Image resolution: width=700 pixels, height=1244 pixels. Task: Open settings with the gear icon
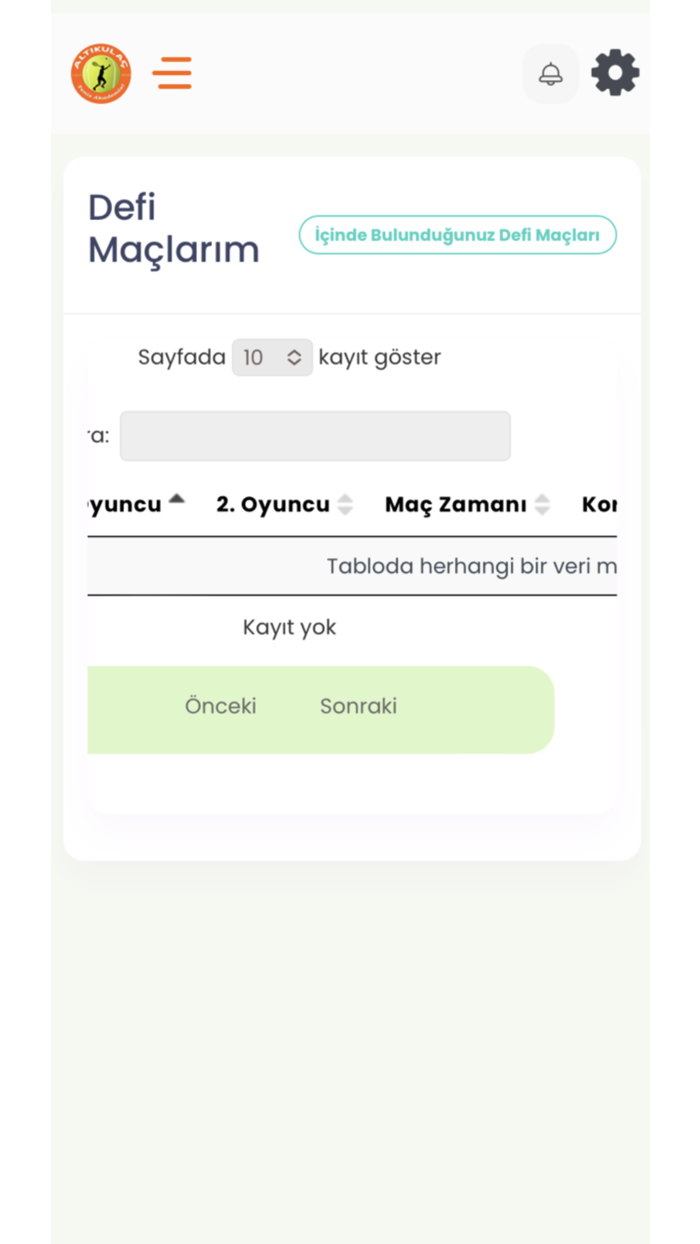615,72
